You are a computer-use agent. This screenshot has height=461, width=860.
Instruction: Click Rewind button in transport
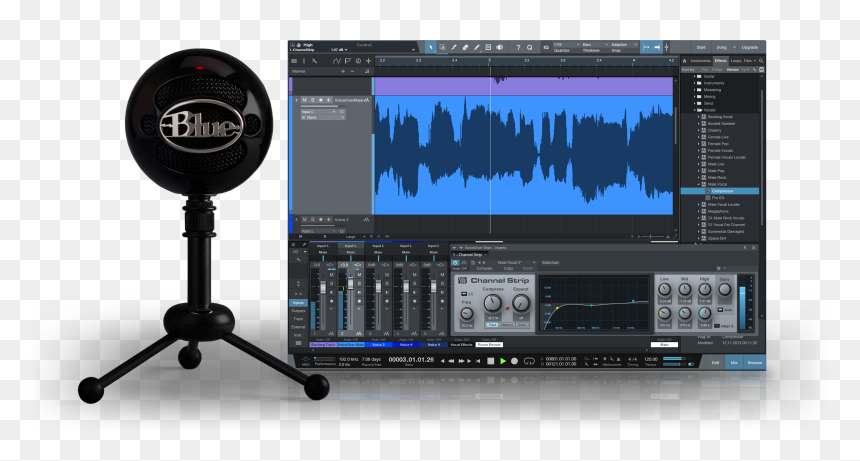[x=452, y=361]
